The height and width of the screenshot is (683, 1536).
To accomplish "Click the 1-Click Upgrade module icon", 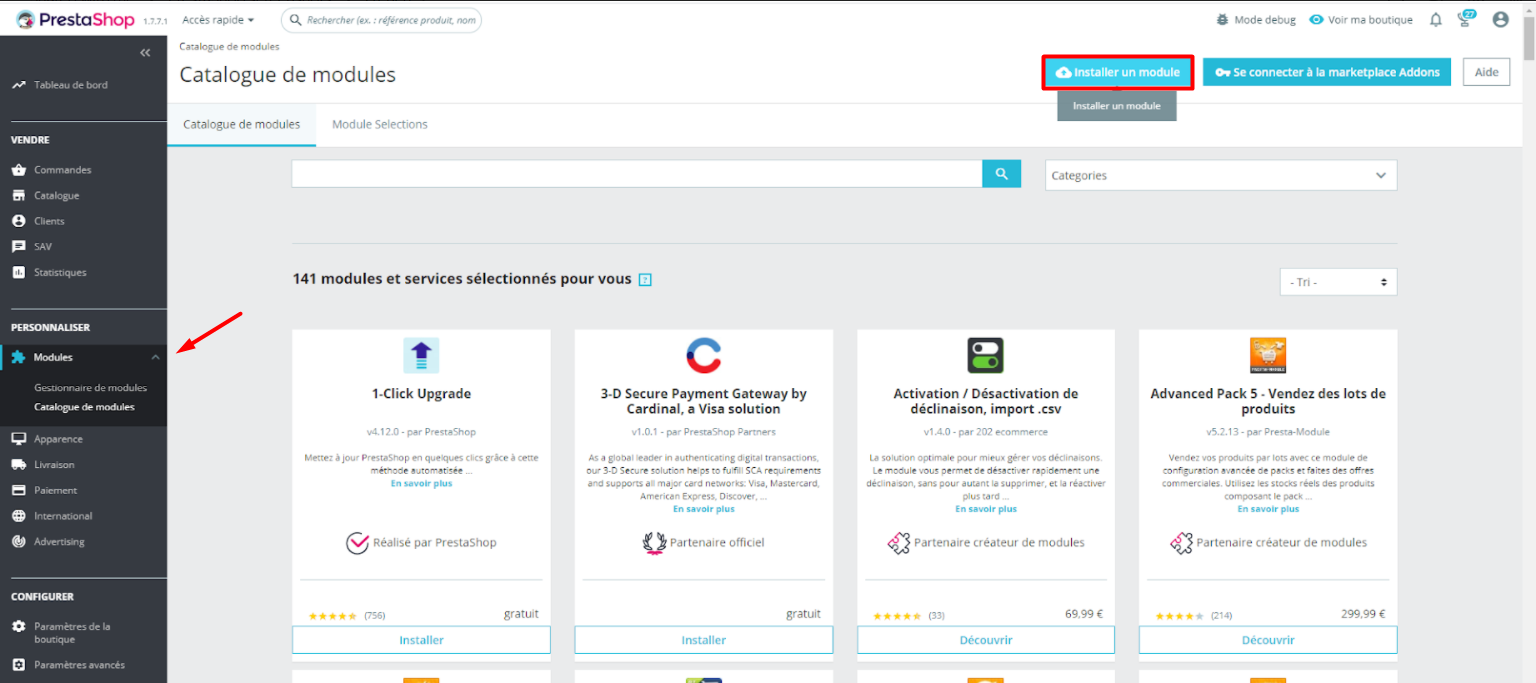I will point(421,356).
